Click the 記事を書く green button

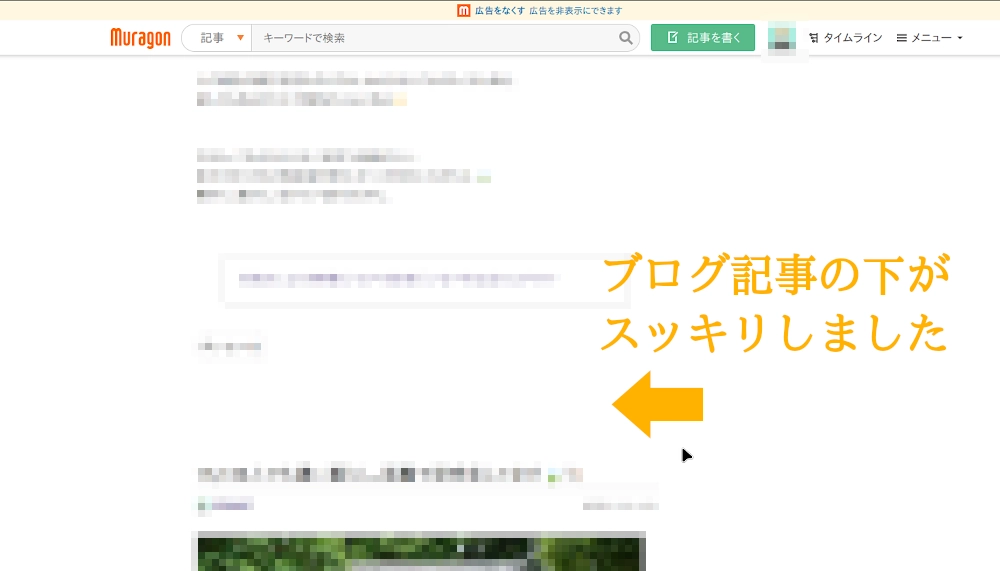pos(703,38)
